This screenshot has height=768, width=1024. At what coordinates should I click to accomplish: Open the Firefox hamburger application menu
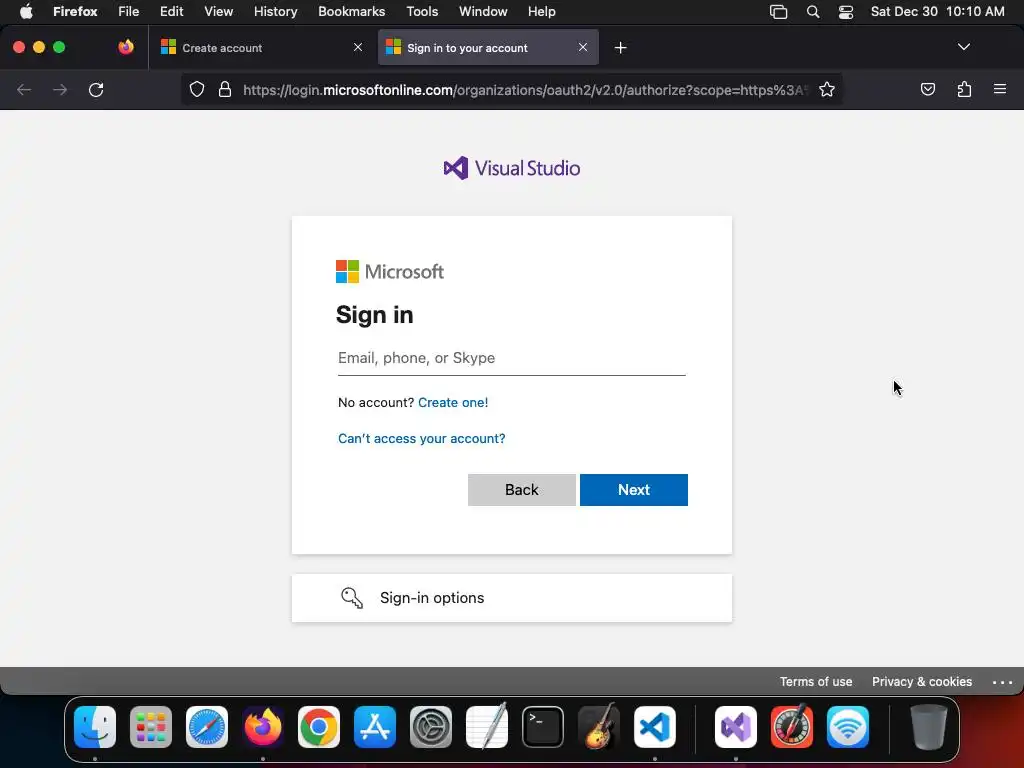pyautogui.click(x=1000, y=89)
